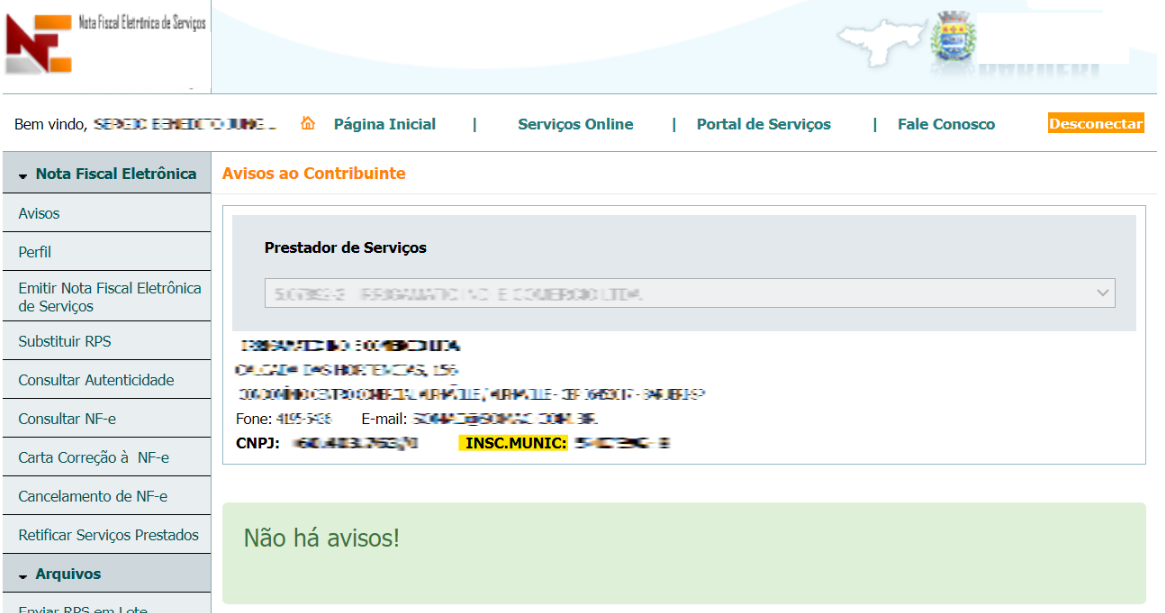Open Fale Conosco
Screen dimensions: 1165x613
point(946,123)
